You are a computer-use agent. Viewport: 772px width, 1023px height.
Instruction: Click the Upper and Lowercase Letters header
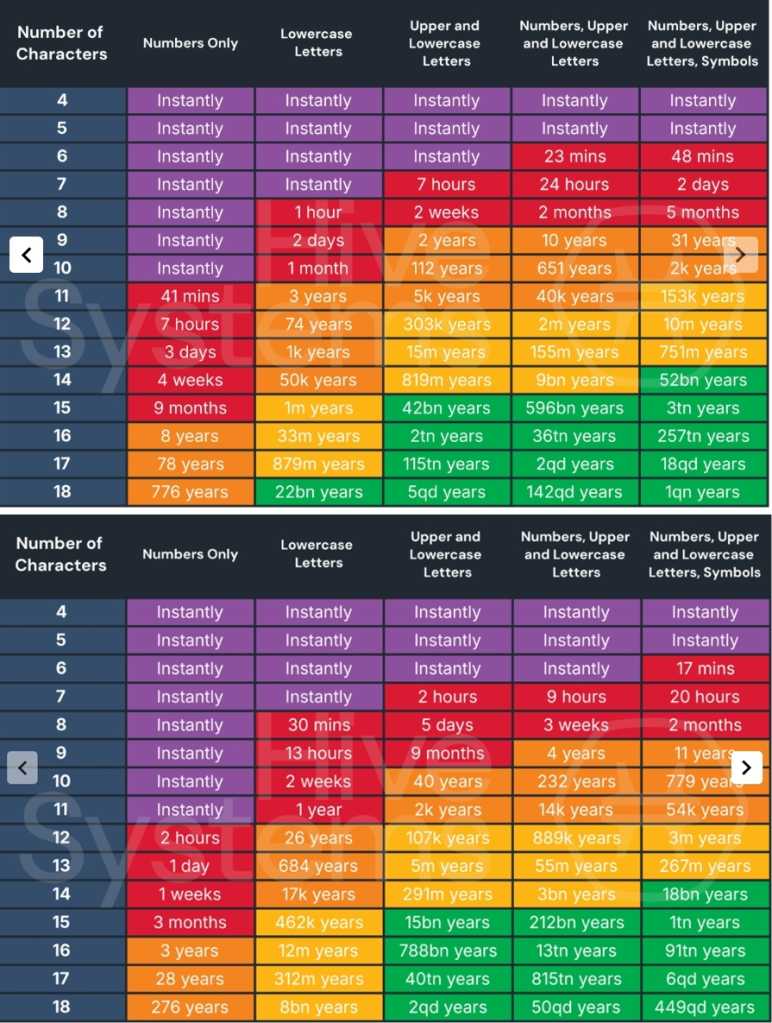coord(446,43)
